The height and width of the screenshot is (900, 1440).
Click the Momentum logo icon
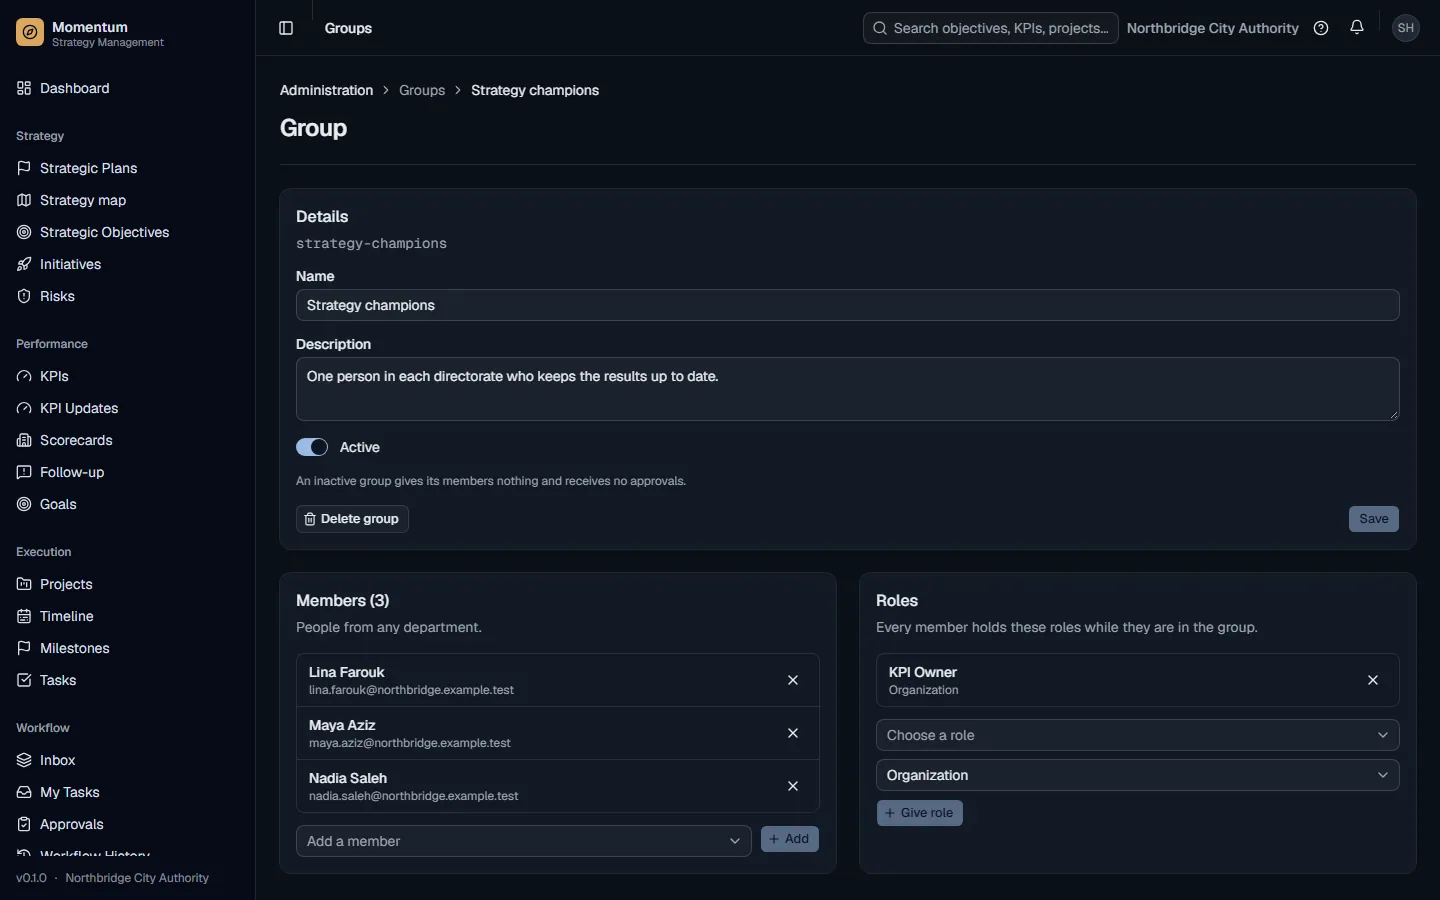(30, 33)
